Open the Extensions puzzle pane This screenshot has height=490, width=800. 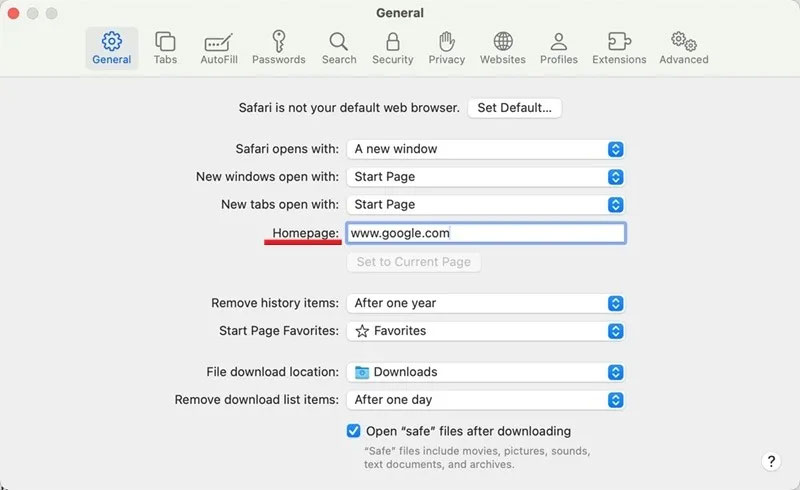[x=619, y=48]
